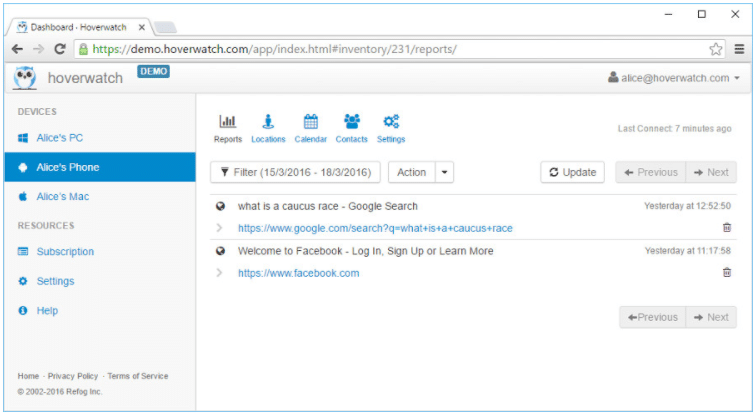Open Chrome hamburger menu
Viewport: 756px width, 414px height.
point(739,49)
